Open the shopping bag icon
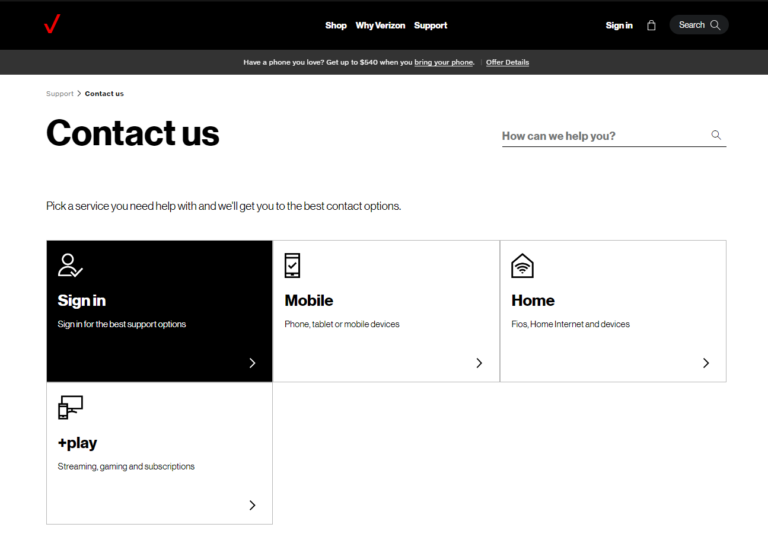 tap(651, 25)
